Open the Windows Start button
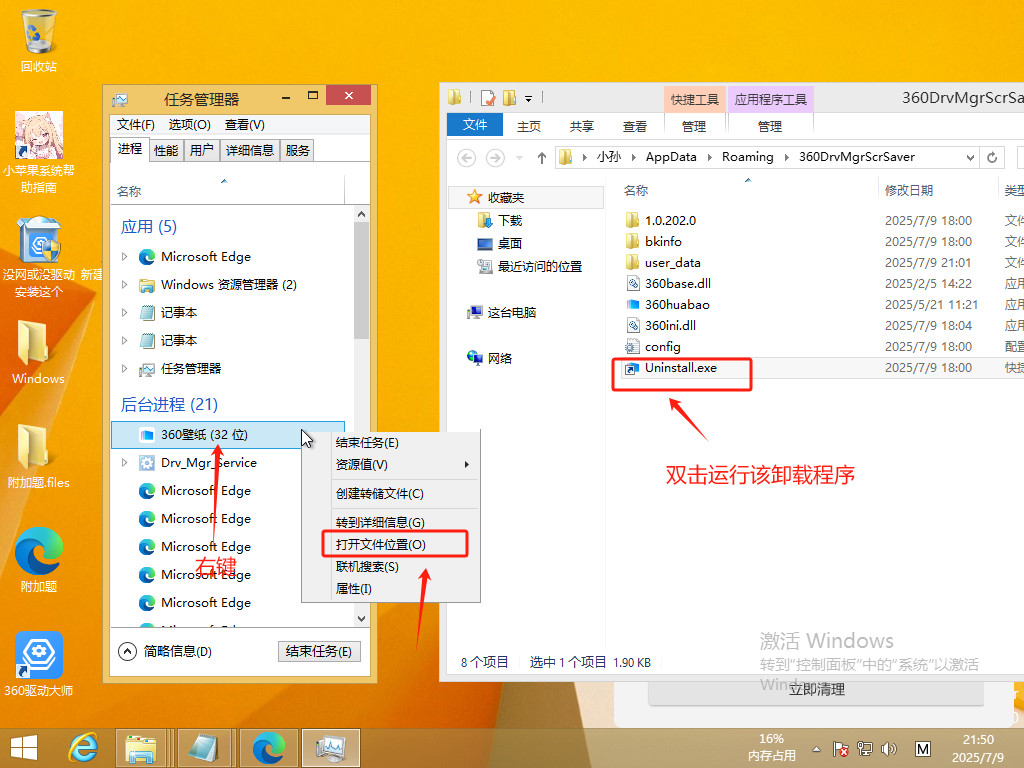Image resolution: width=1024 pixels, height=768 pixels. (x=24, y=748)
